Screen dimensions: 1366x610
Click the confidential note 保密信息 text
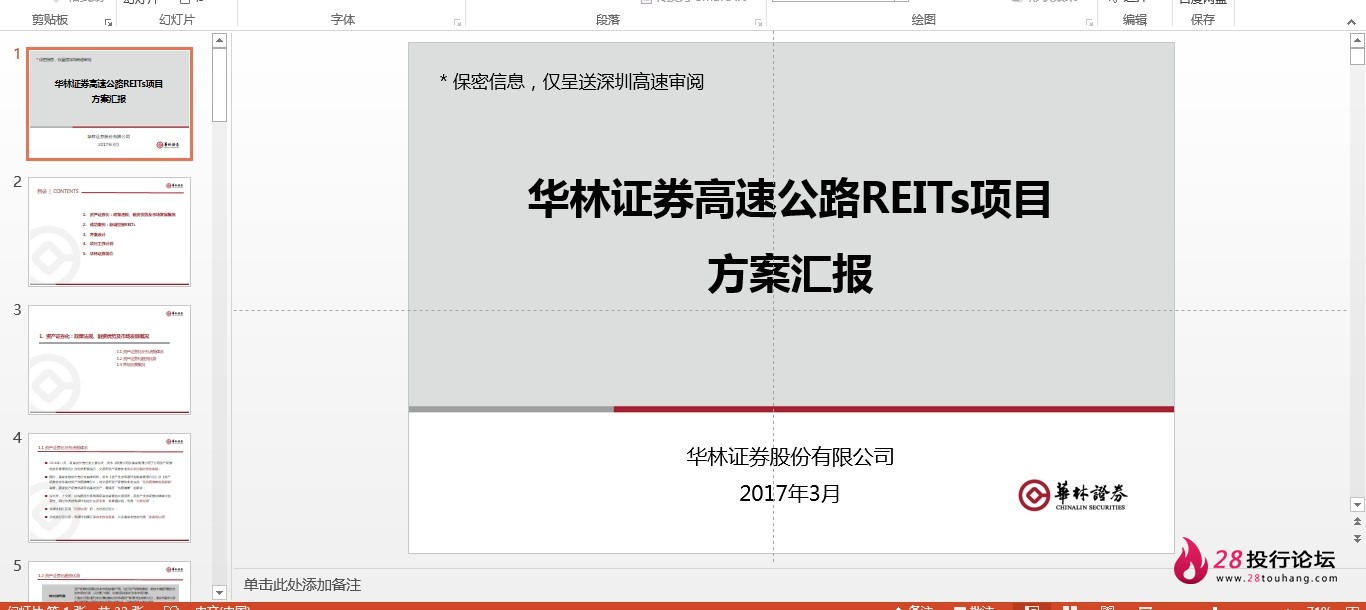572,82
